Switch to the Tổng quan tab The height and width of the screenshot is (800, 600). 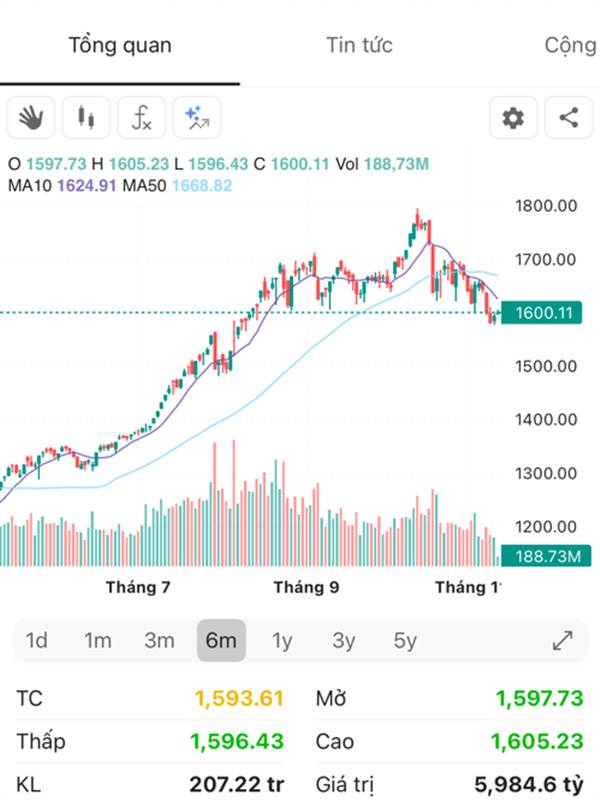pyautogui.click(x=120, y=45)
